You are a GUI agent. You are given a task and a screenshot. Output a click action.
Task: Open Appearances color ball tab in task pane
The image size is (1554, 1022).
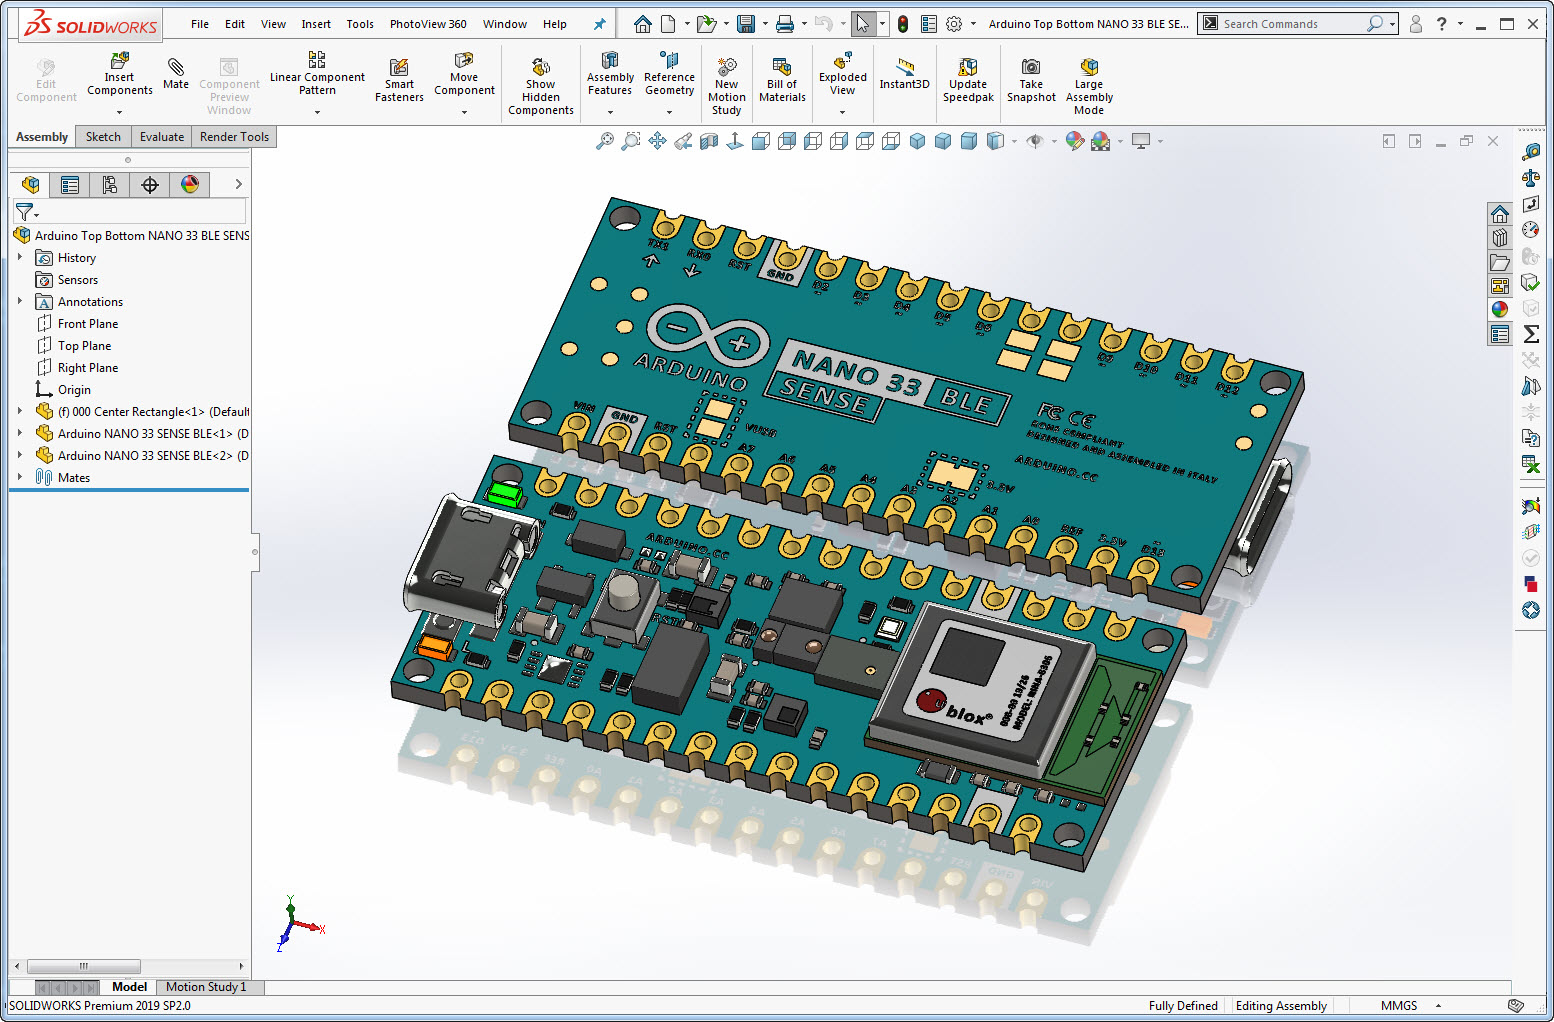1500,310
